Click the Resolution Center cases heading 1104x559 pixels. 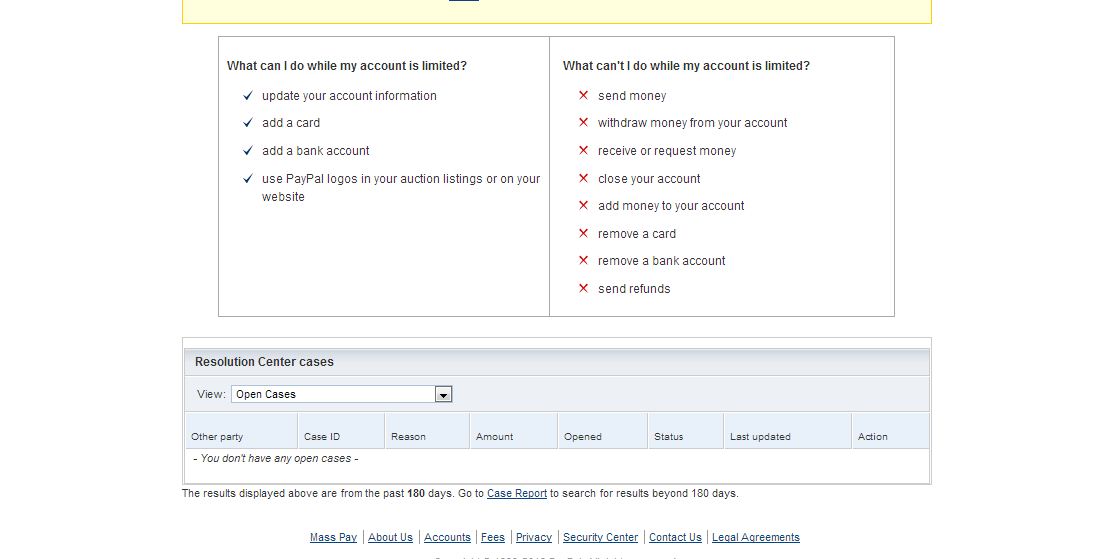tap(264, 362)
